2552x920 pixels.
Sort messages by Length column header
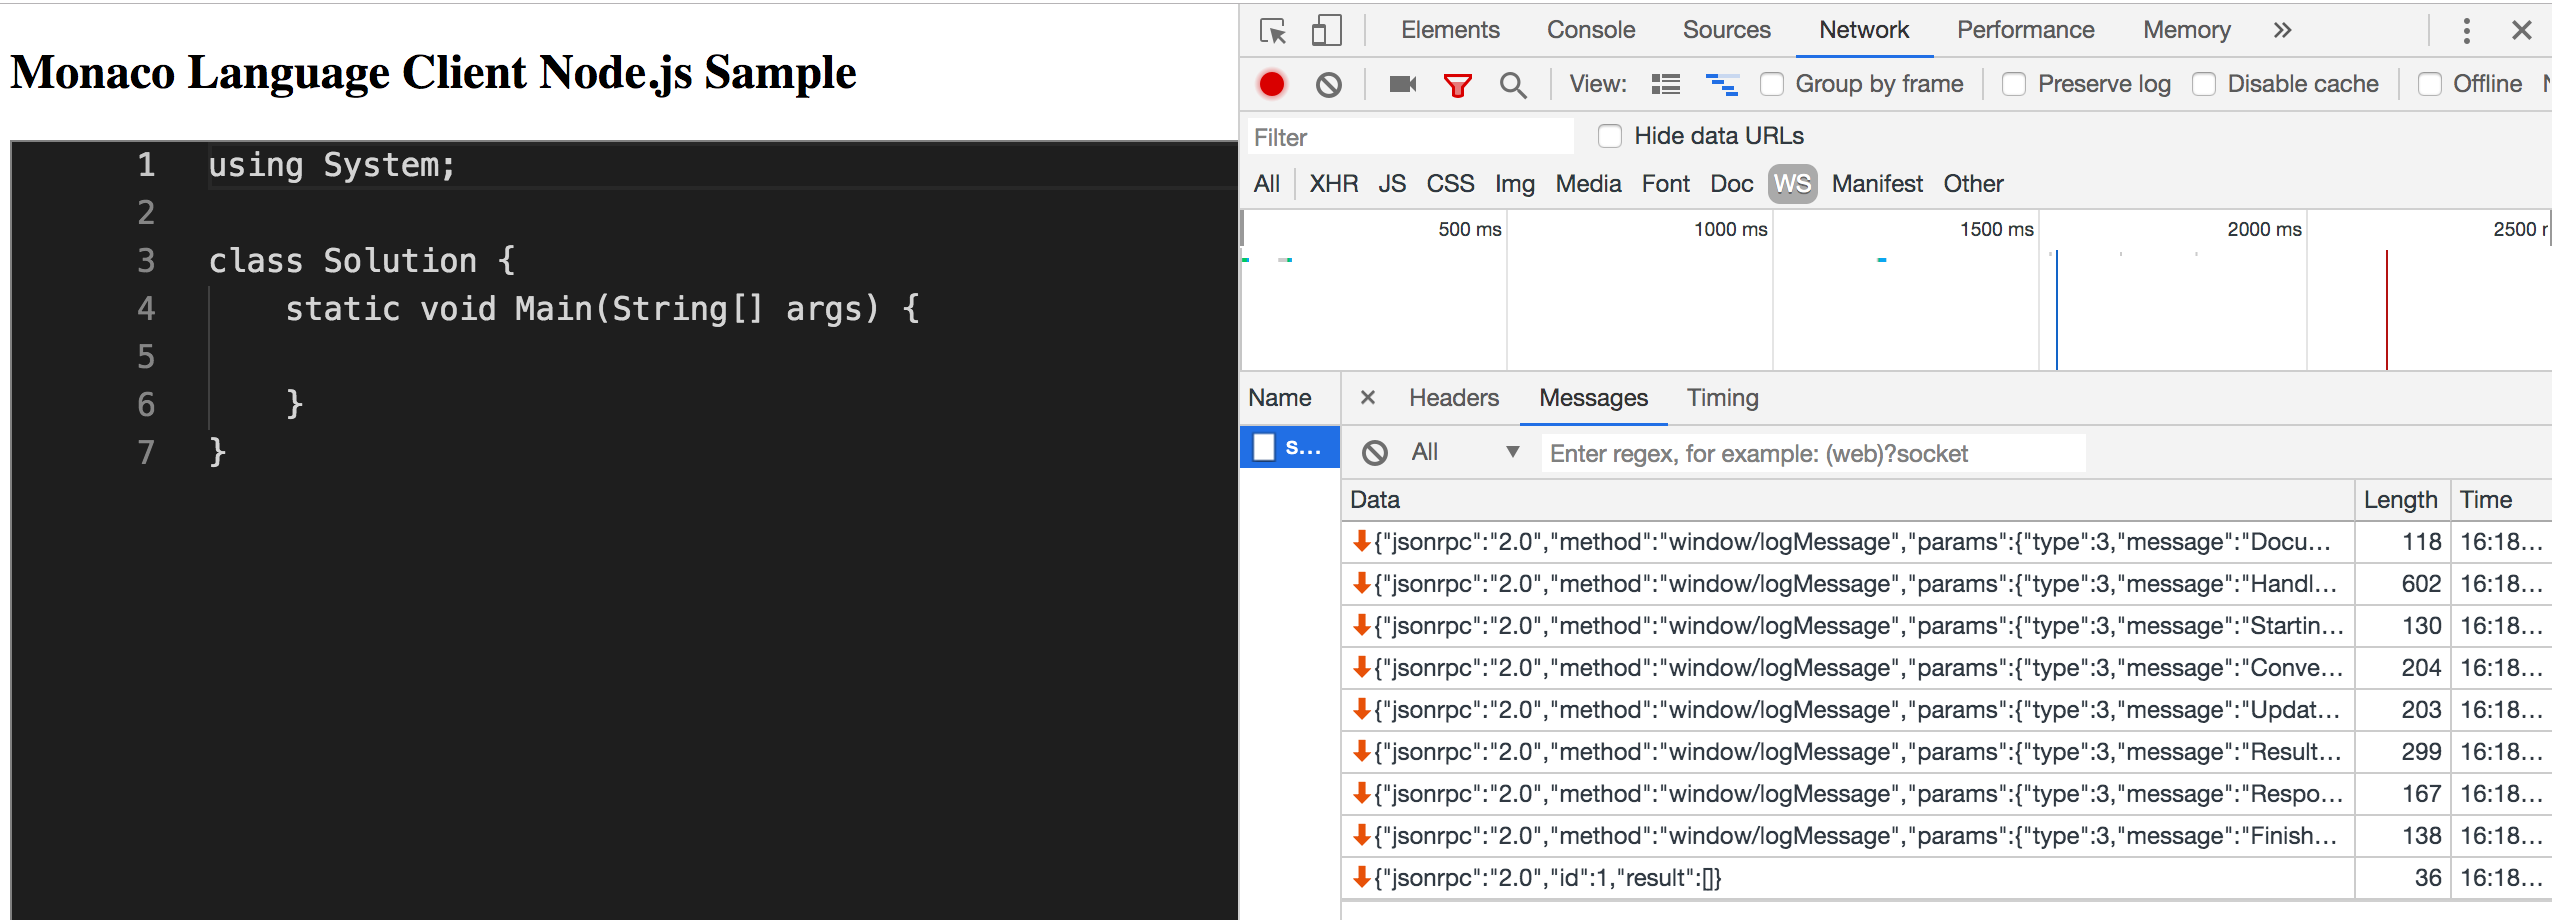(2400, 500)
